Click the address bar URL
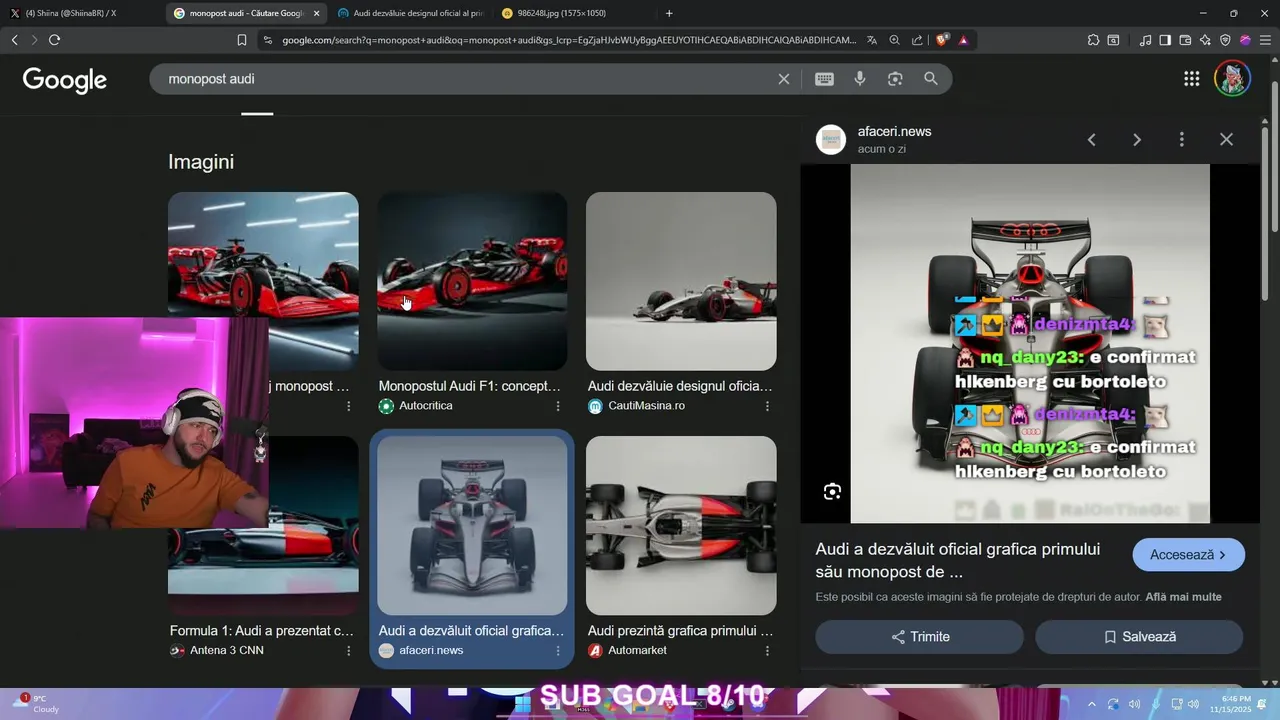The width and height of the screenshot is (1280, 720). point(568,40)
